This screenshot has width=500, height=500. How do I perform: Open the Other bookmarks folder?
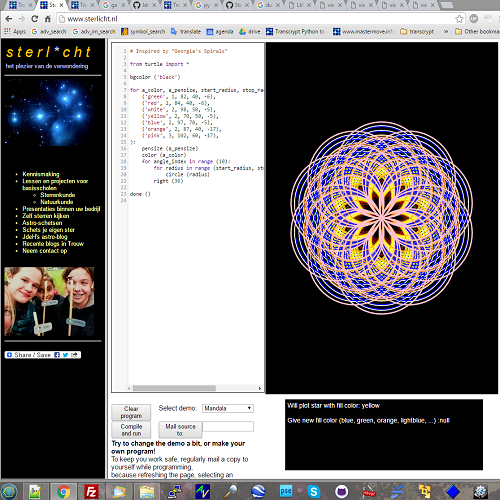[x=477, y=32]
